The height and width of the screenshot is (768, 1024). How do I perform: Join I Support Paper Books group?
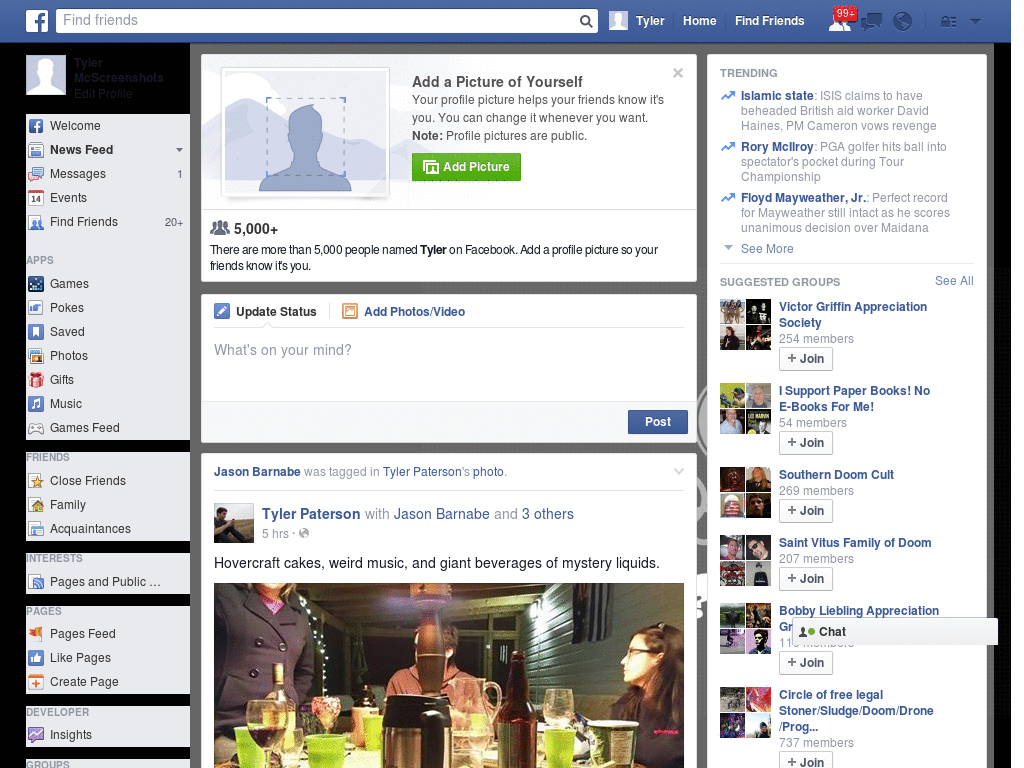pos(806,443)
